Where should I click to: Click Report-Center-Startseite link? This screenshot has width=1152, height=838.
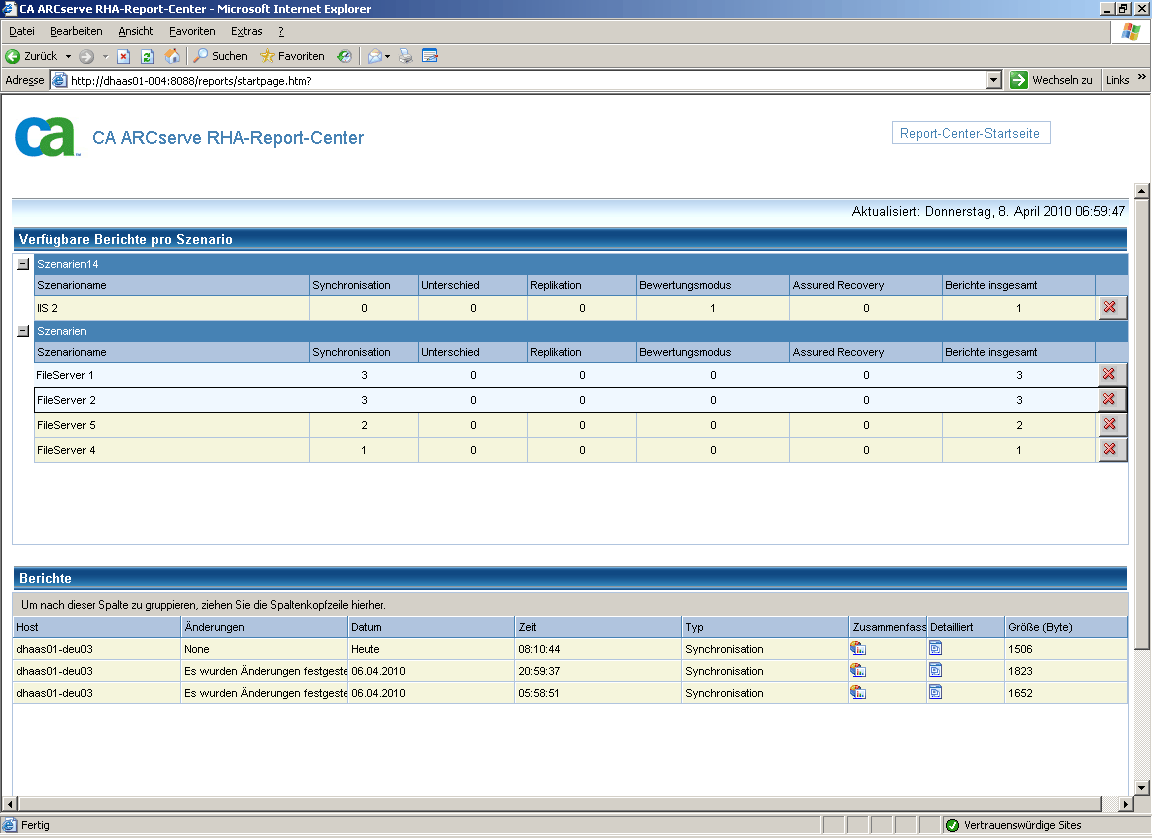pyautogui.click(x=970, y=134)
